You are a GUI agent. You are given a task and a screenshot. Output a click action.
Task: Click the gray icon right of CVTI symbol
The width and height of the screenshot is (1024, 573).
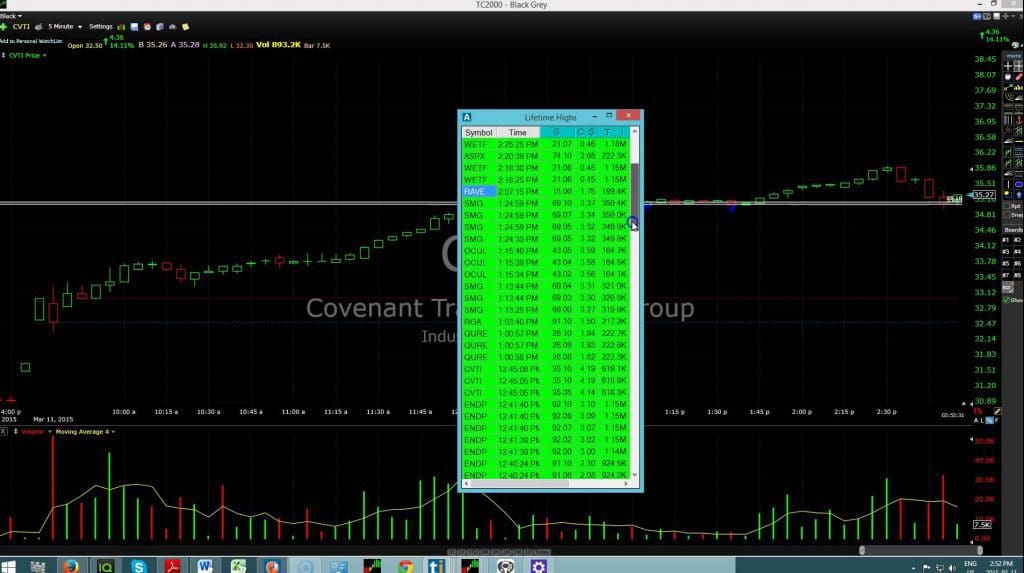coord(39,27)
